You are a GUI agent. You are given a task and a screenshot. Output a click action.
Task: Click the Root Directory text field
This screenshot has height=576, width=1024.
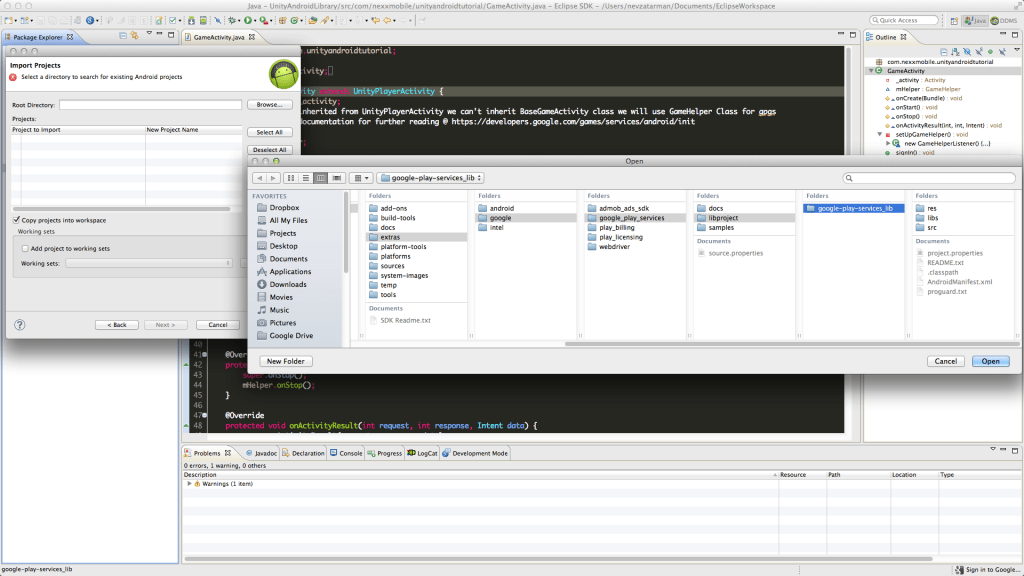(150, 104)
